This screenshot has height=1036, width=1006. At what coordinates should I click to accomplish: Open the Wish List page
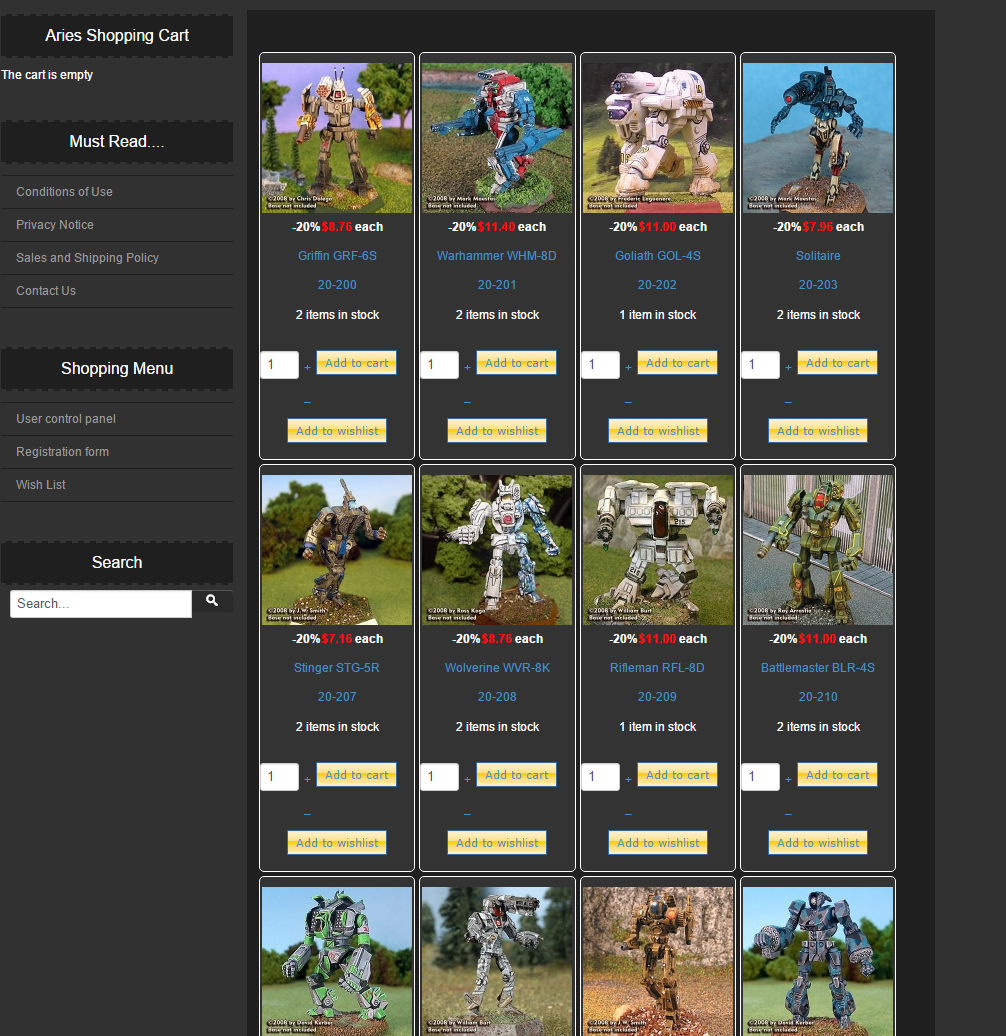[x=40, y=485]
